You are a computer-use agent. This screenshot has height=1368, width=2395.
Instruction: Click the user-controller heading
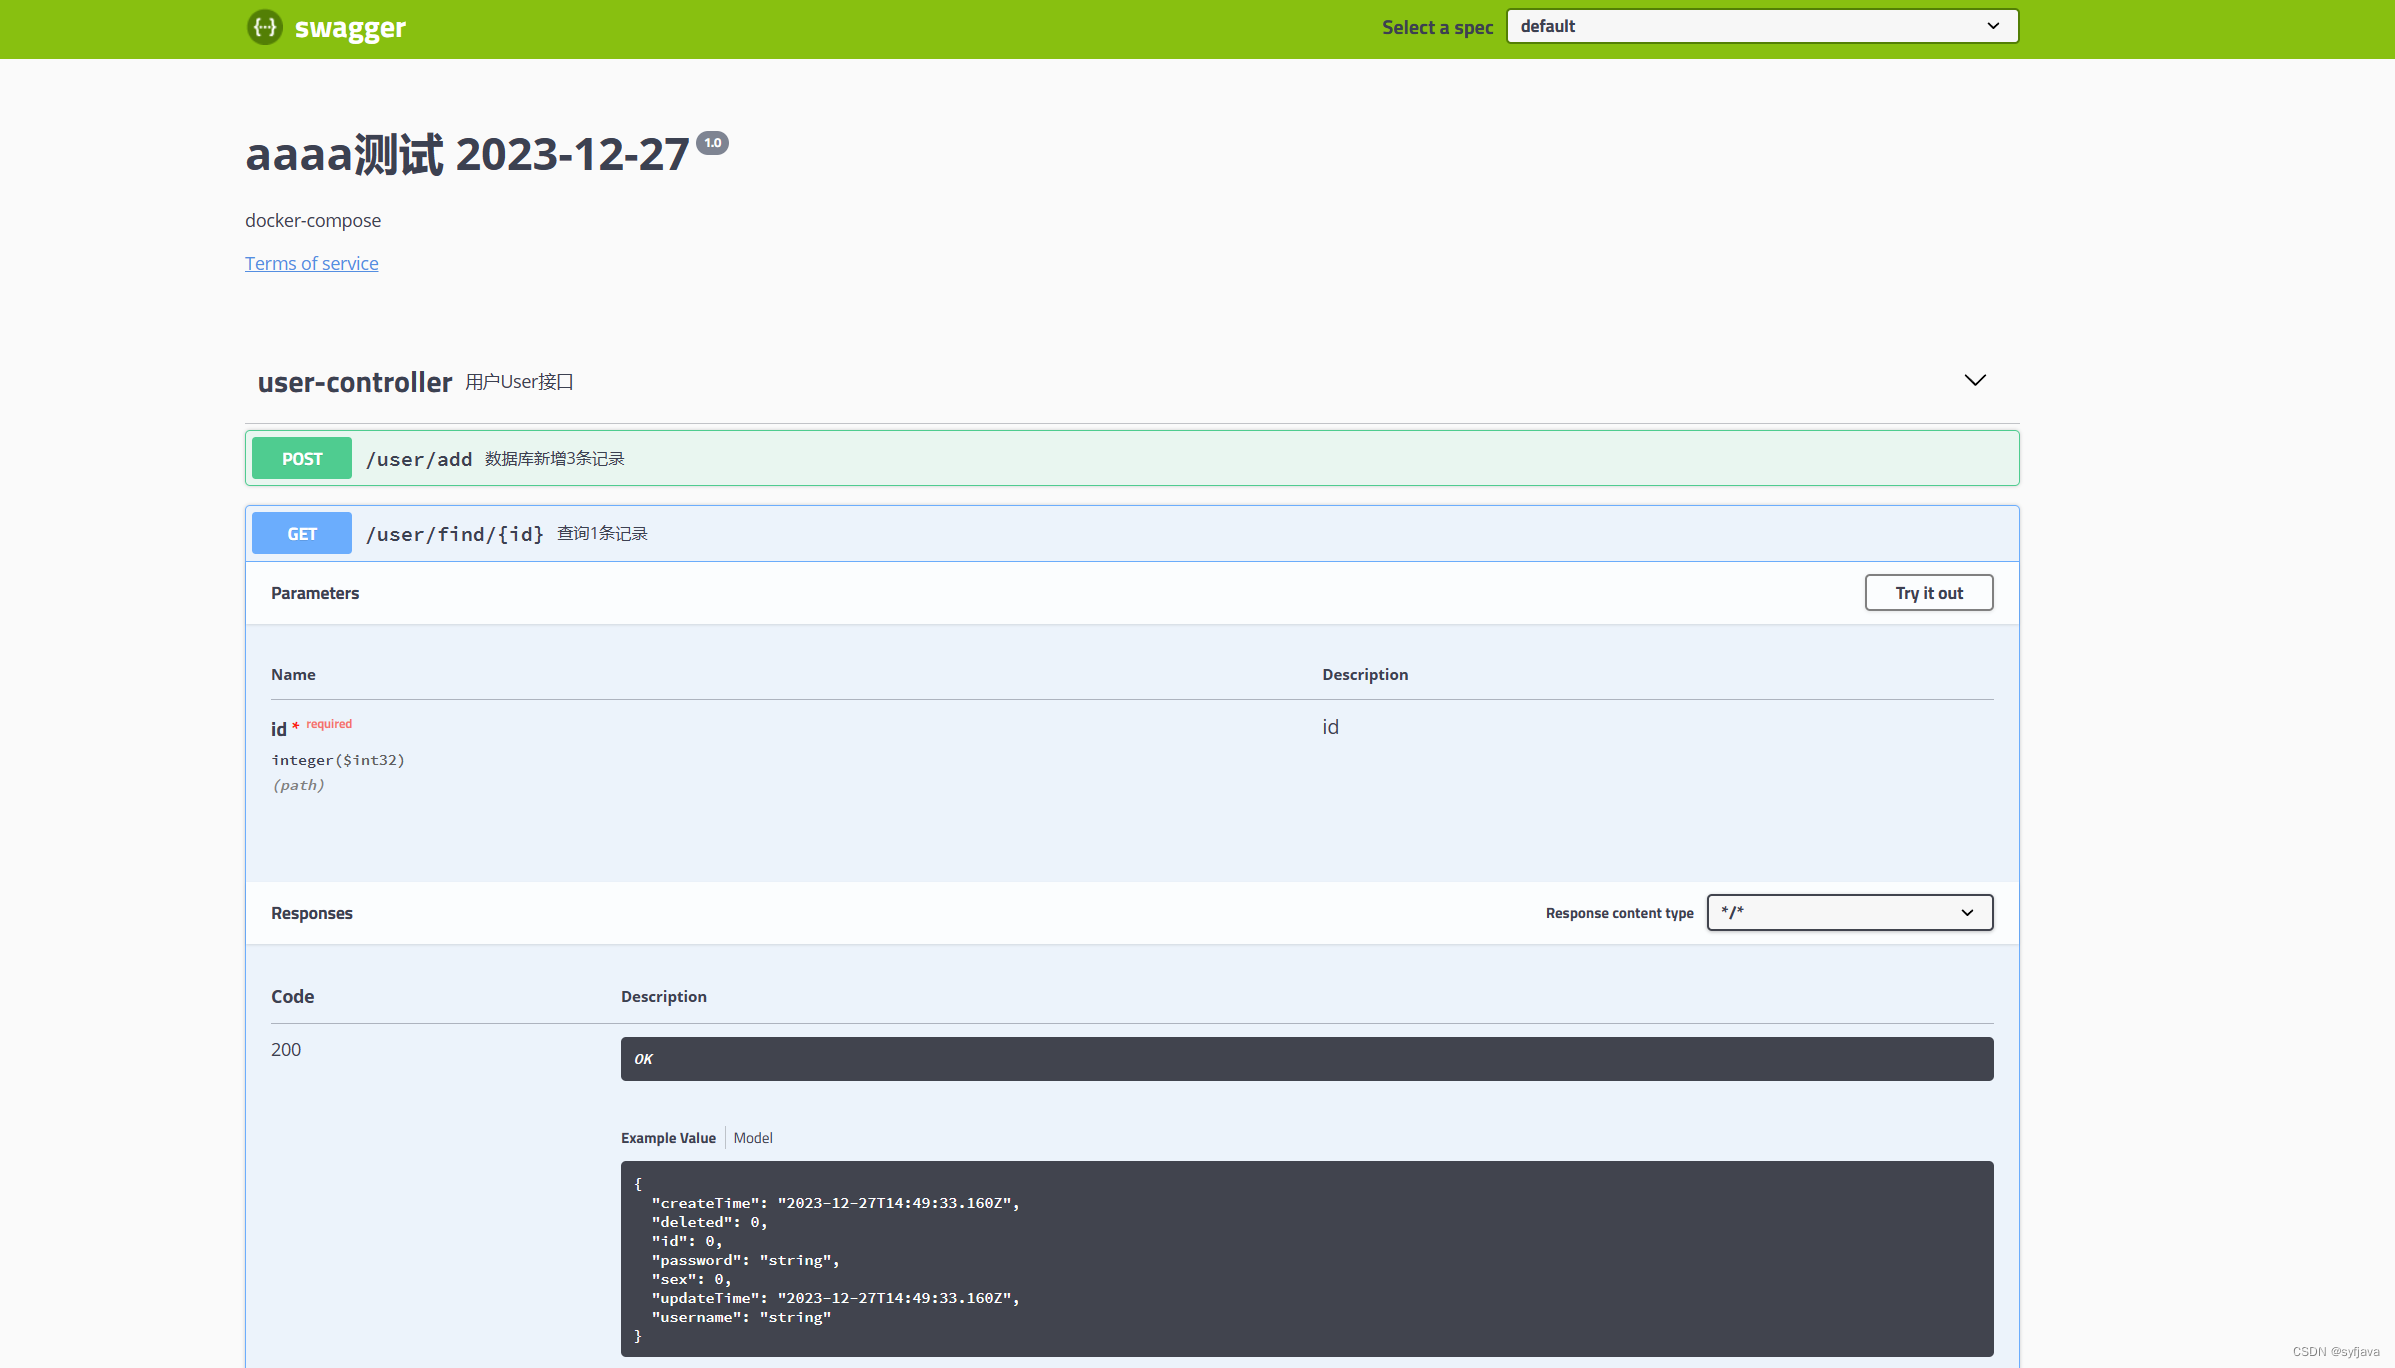pos(354,382)
